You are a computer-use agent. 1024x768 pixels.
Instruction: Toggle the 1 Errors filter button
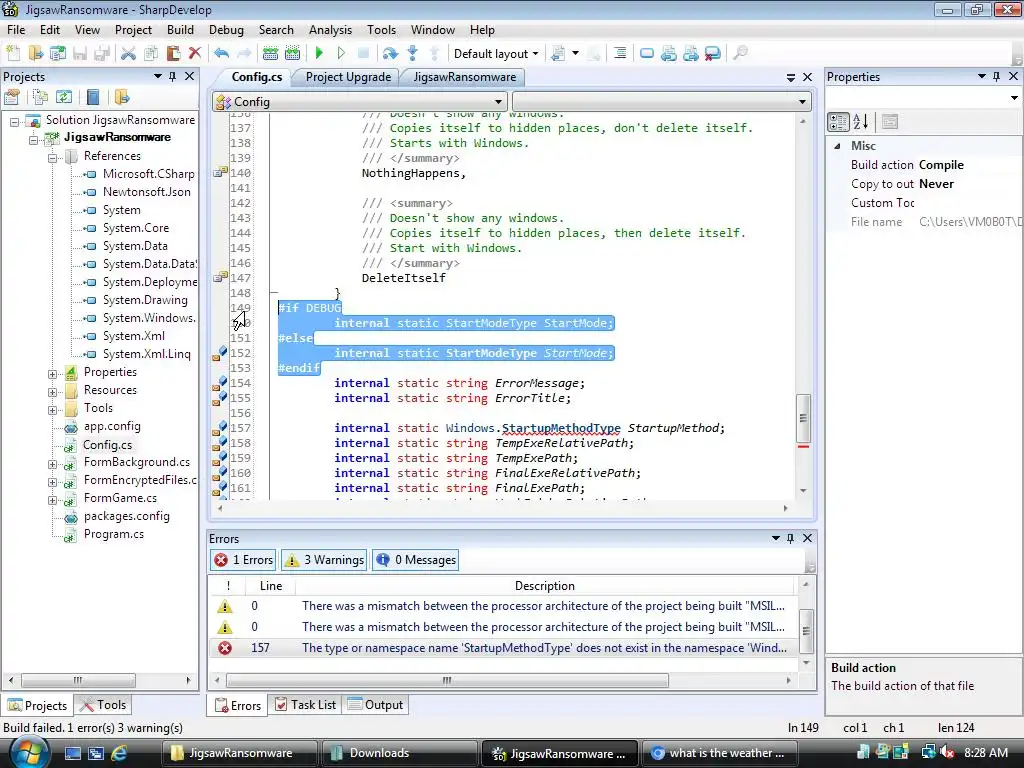coord(244,560)
